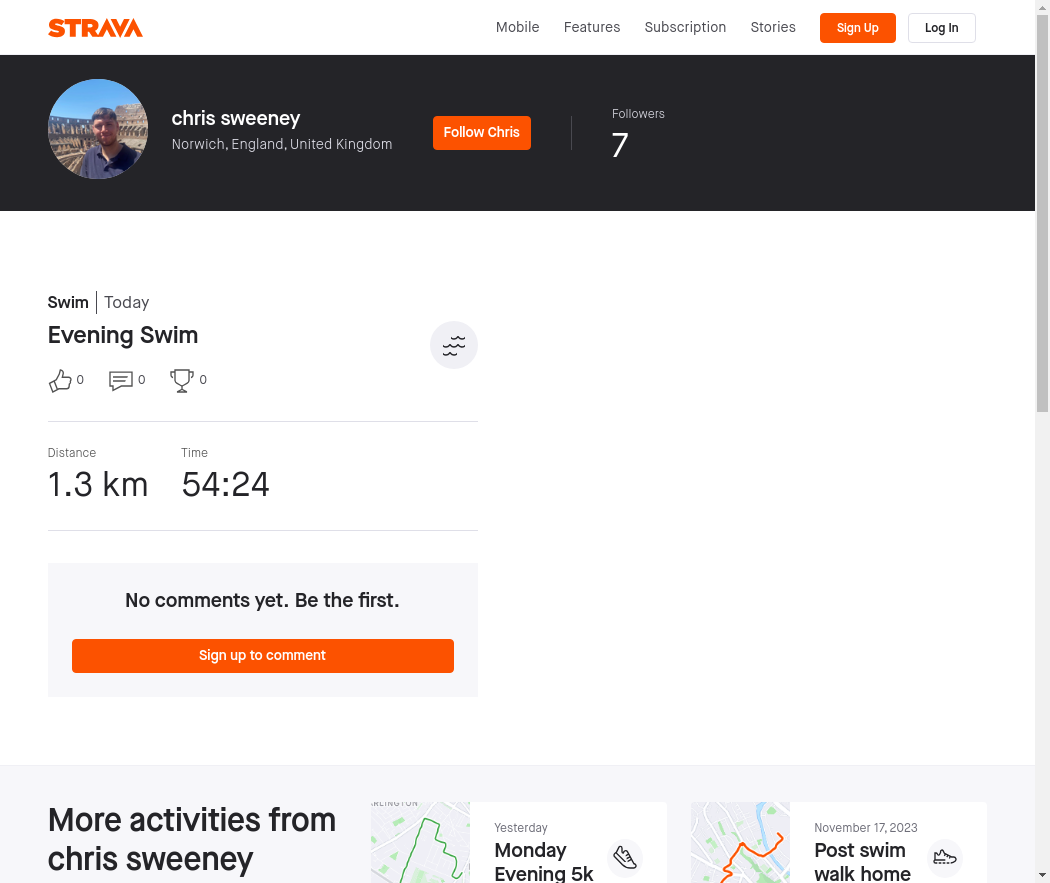The image size is (1050, 883).
Task: Click the Sign Up button
Action: [x=857, y=28]
